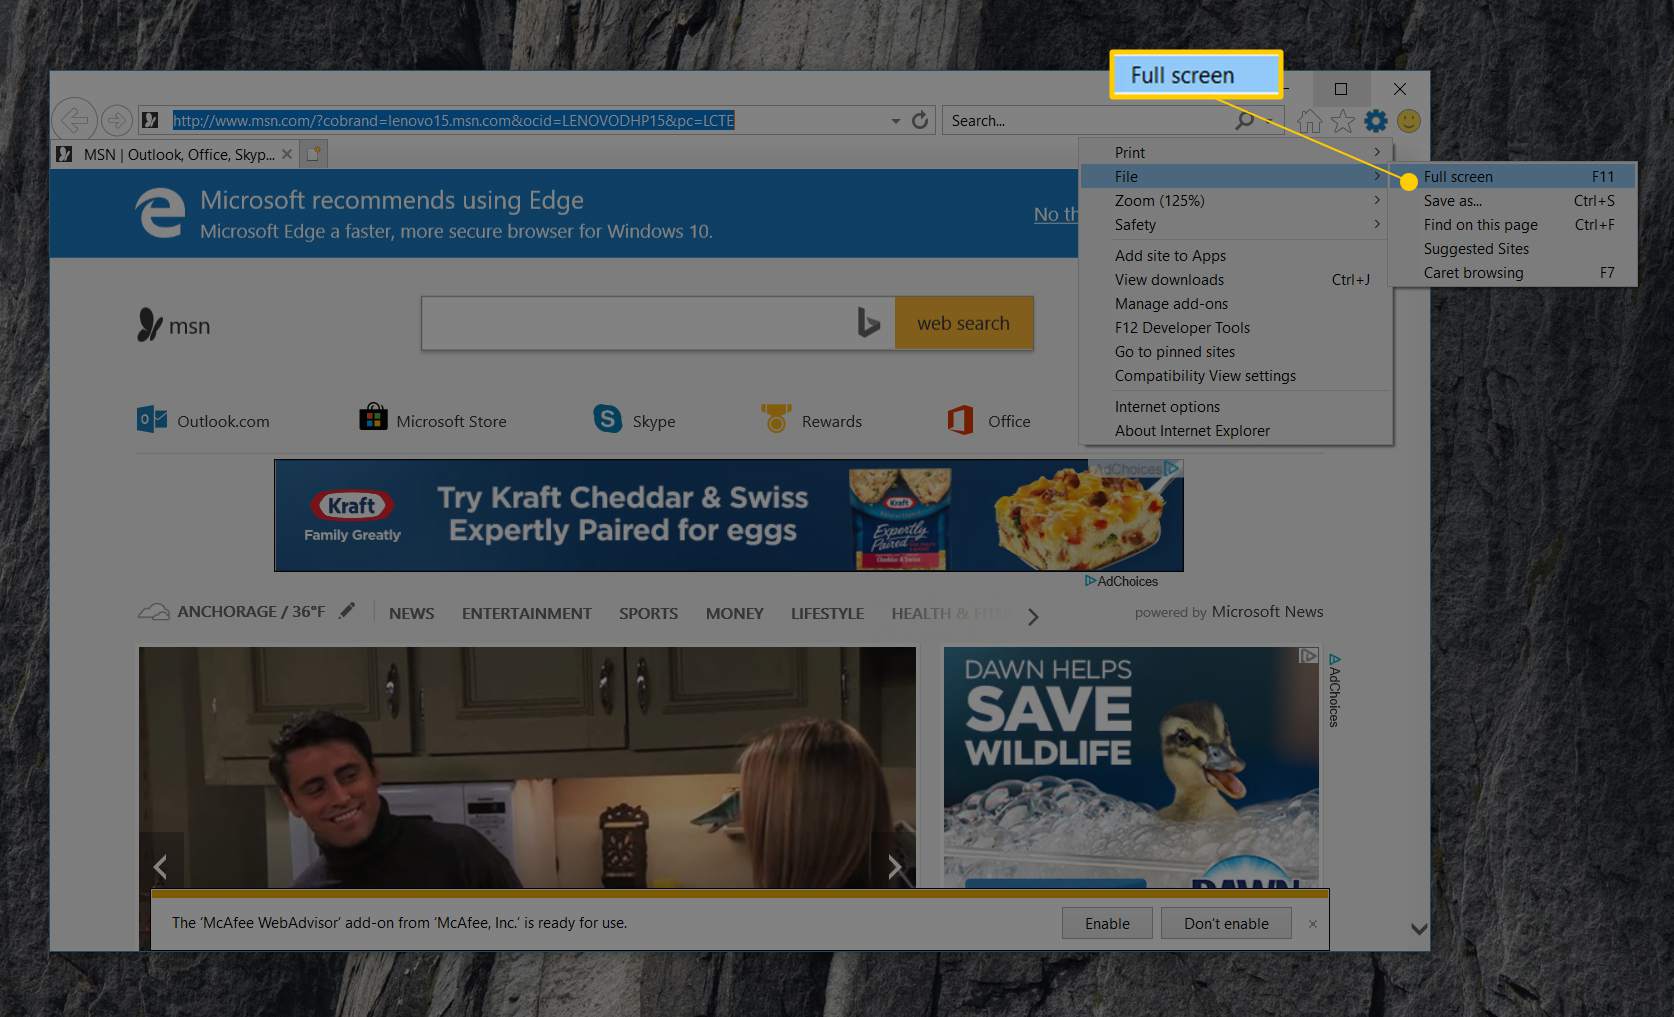Click the Dawn Saves Wildlife ad

click(x=1131, y=766)
